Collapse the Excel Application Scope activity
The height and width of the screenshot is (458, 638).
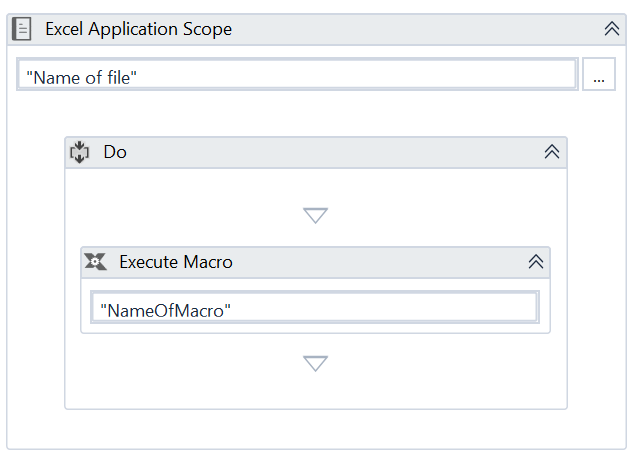pos(612,29)
